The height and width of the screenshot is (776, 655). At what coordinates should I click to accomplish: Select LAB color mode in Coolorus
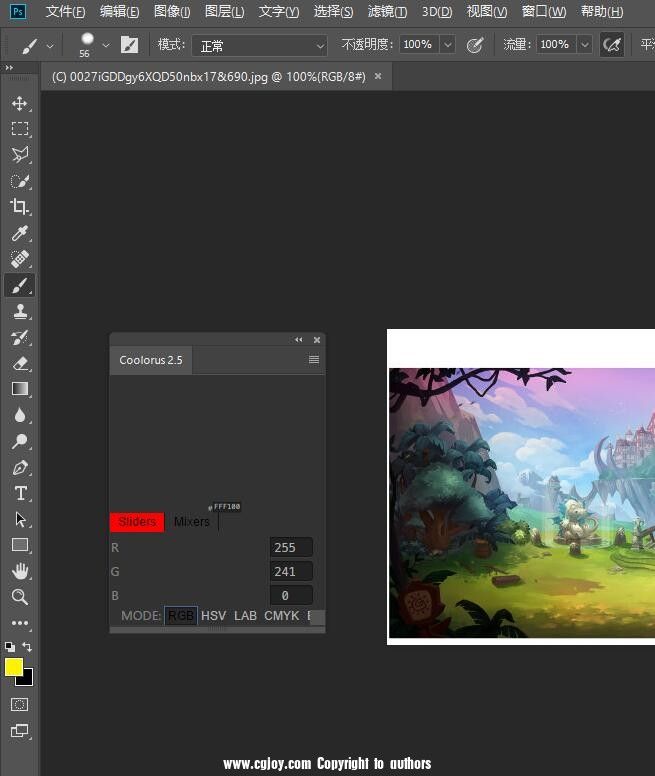pyautogui.click(x=245, y=616)
